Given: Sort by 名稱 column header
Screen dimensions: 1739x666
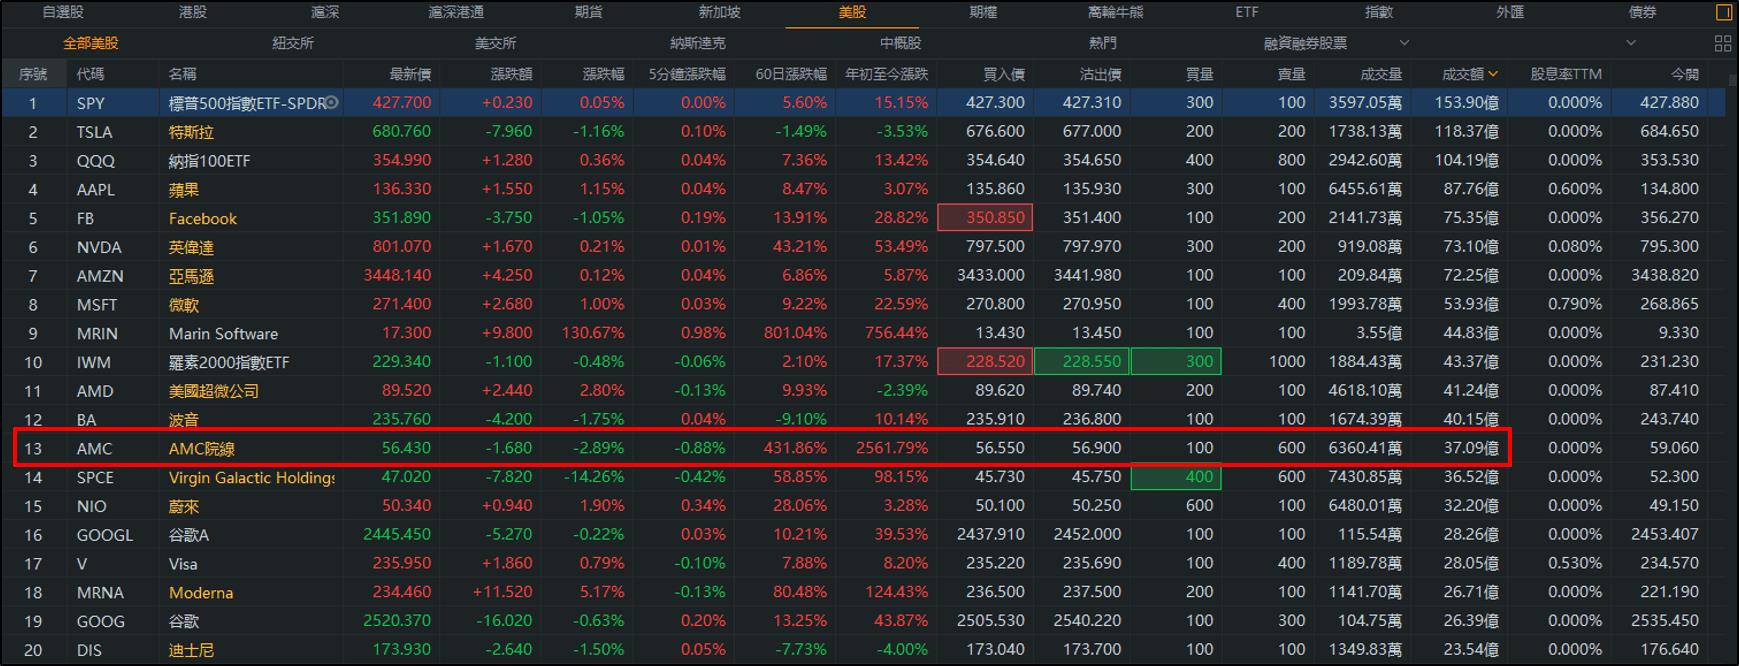Looking at the screenshot, I should pos(183,74).
